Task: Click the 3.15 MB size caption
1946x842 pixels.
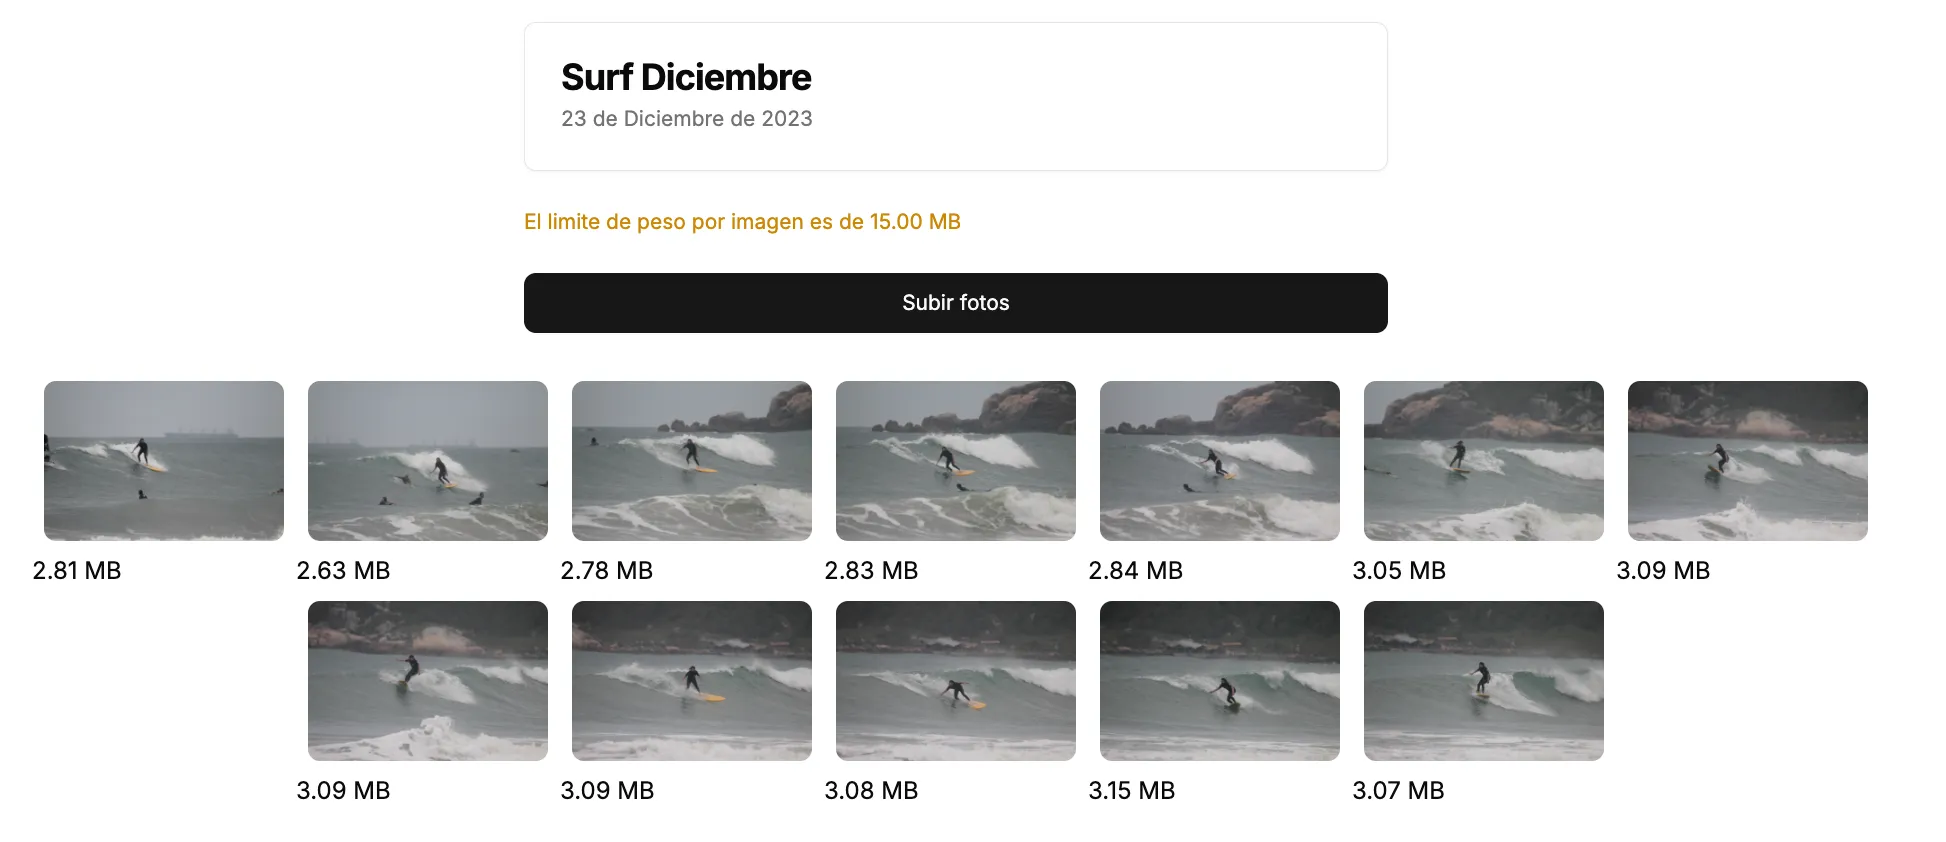Action: point(1131,791)
